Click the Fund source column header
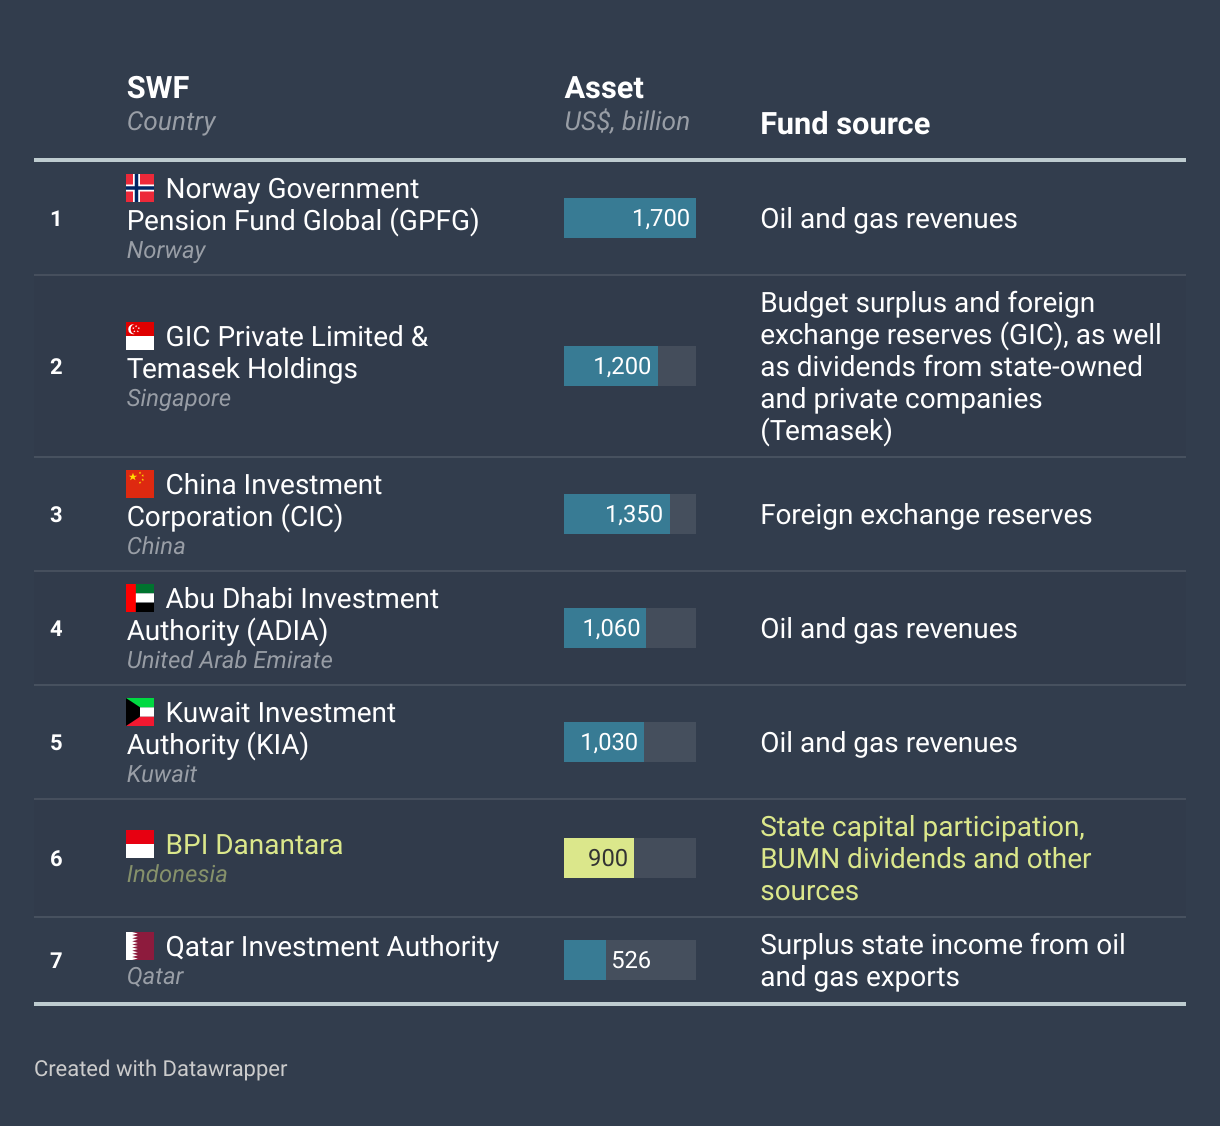Screen dimensions: 1220x1126 (845, 124)
